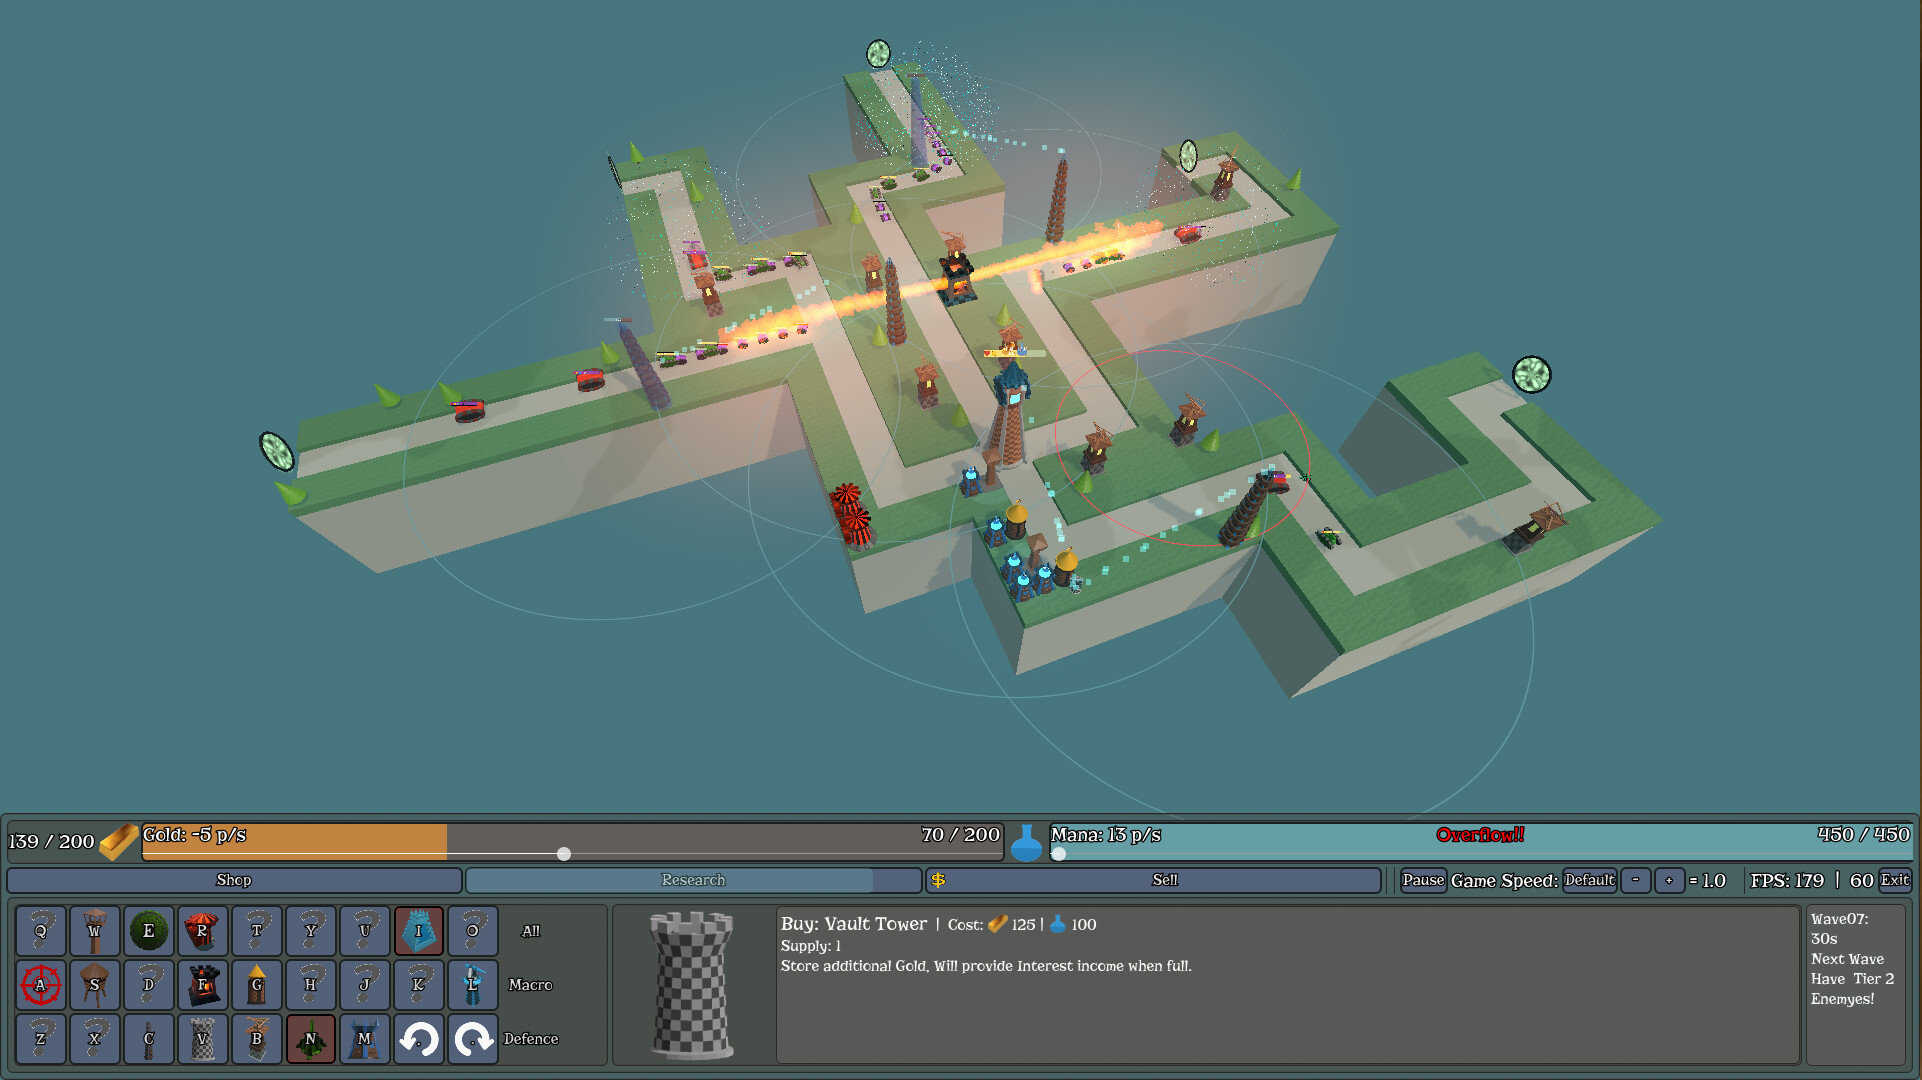1922x1080 pixels.
Task: Select the yellow-roofed tower on G slot
Action: (256, 984)
